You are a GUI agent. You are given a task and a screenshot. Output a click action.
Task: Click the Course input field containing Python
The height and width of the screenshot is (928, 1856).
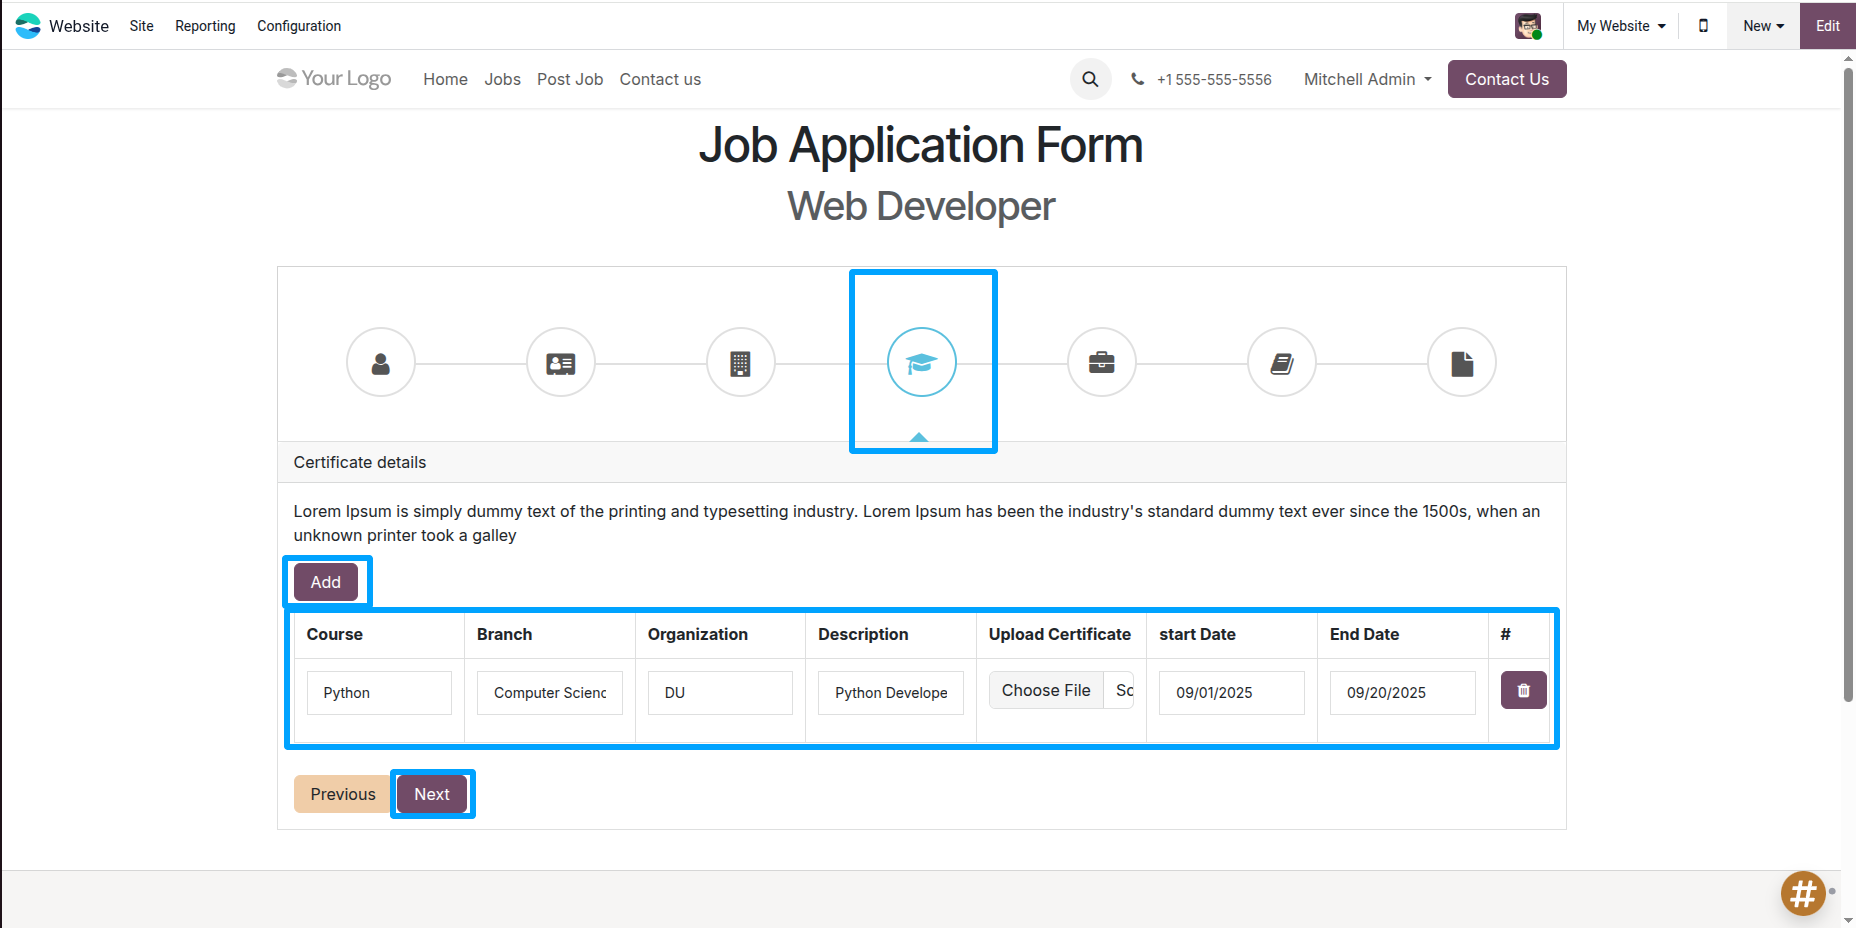pos(379,693)
